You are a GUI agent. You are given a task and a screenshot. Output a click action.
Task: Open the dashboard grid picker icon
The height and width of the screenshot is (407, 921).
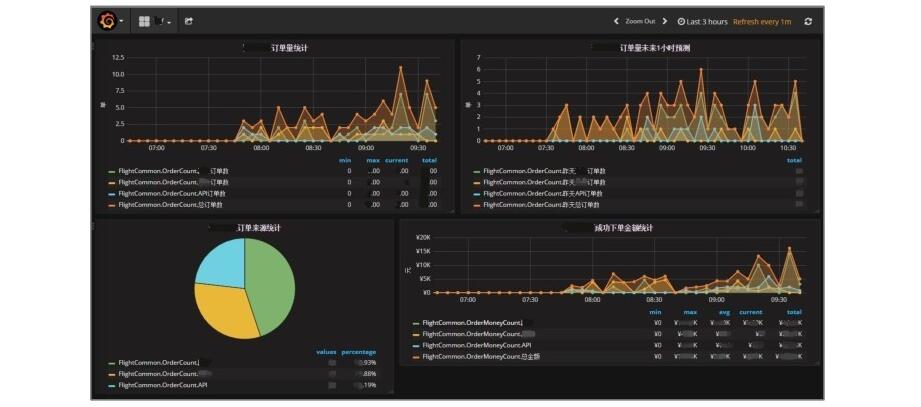144,21
